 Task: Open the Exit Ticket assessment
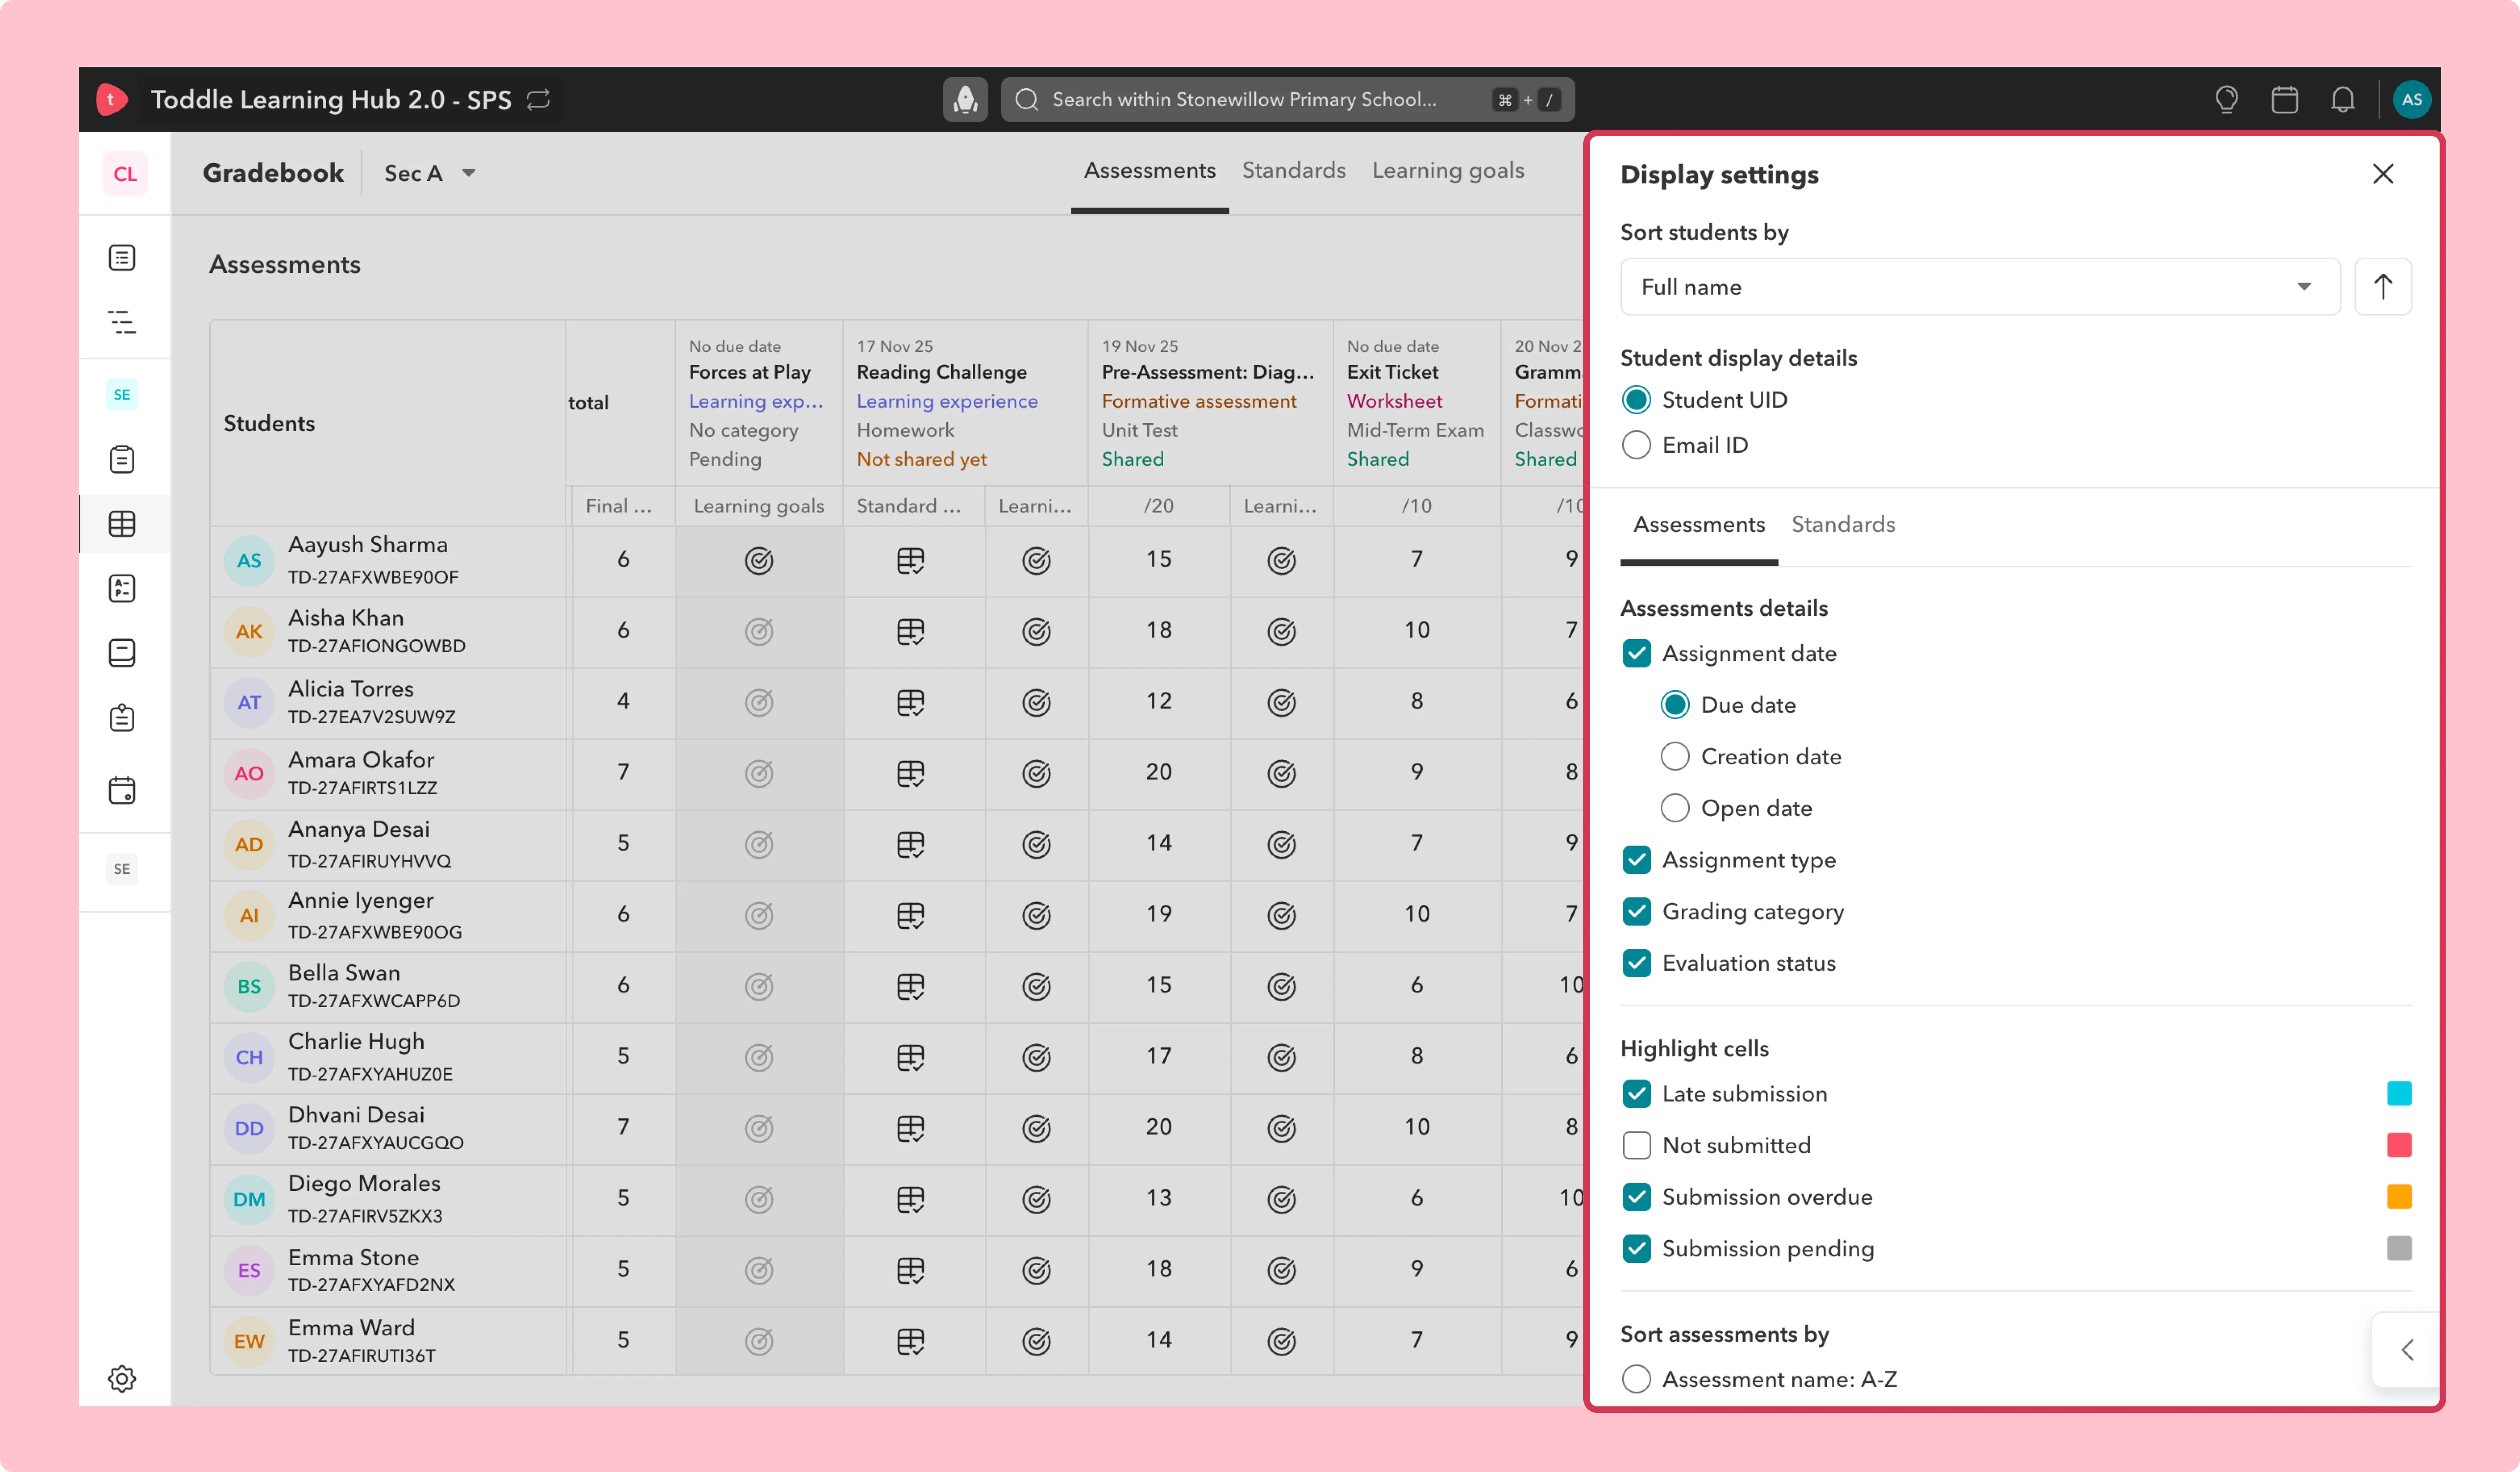pyautogui.click(x=1392, y=372)
